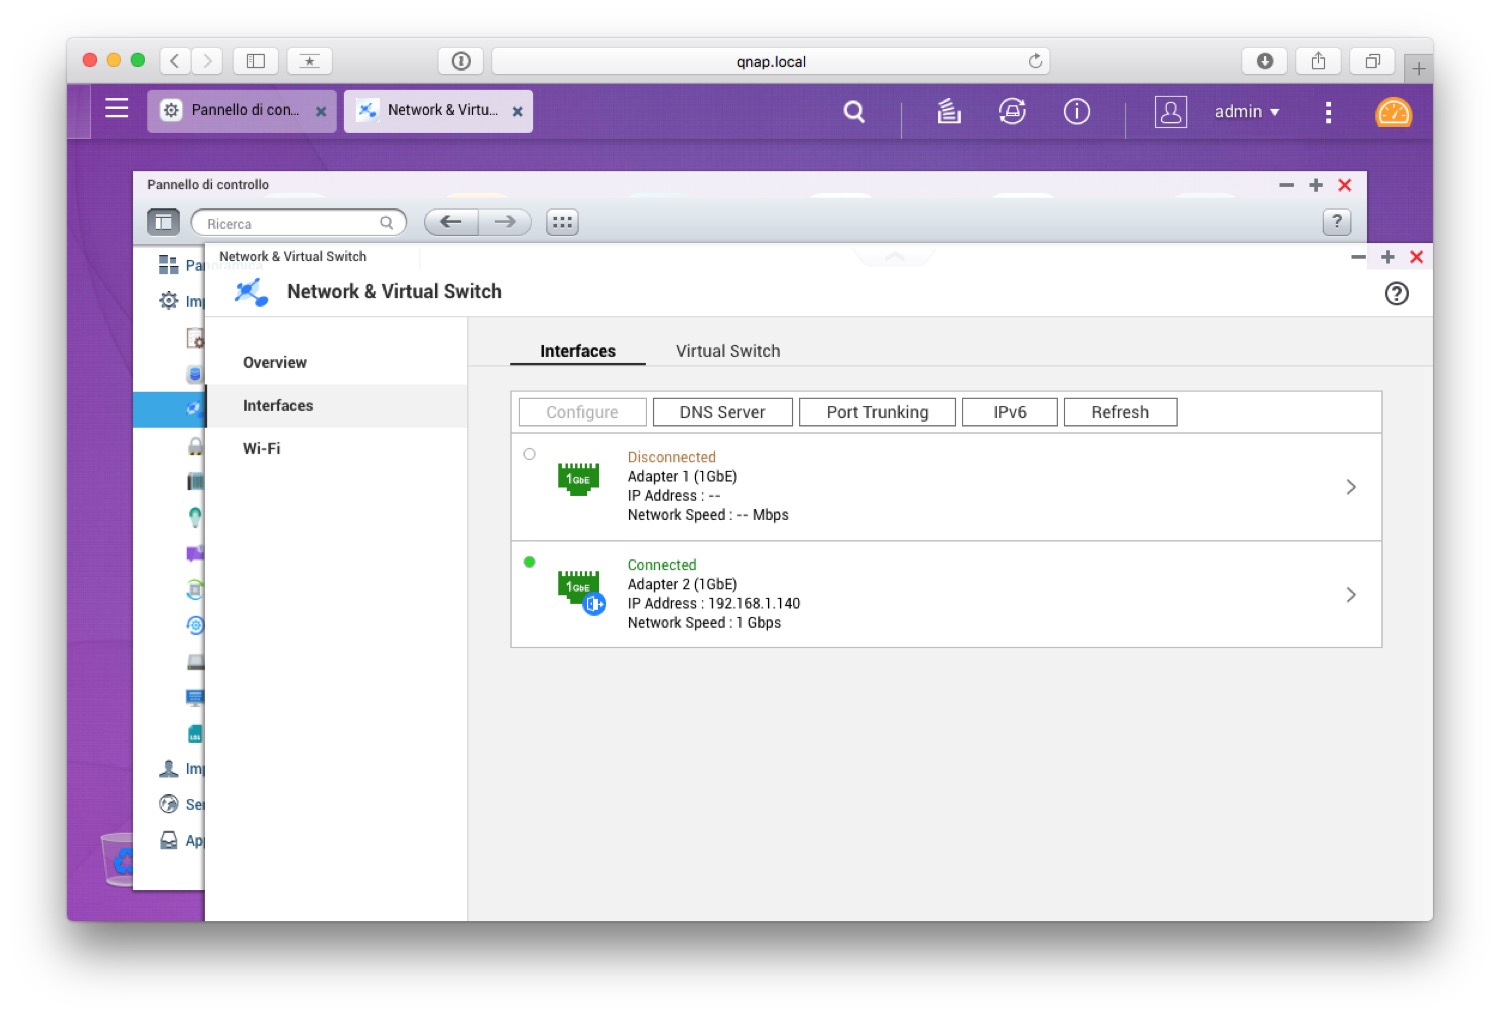Open the IPv6 settings button
This screenshot has width=1500, height=1017.
pyautogui.click(x=1010, y=412)
